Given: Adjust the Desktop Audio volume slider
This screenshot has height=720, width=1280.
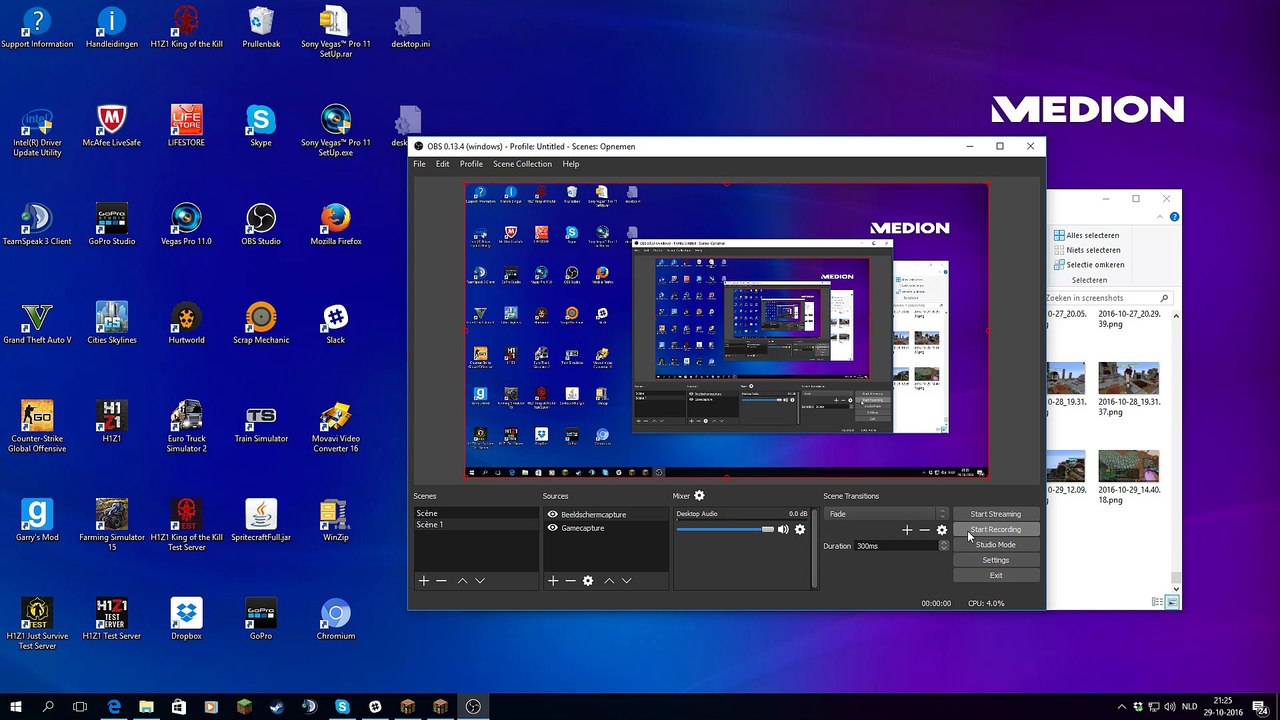Looking at the screenshot, I should click(725, 529).
